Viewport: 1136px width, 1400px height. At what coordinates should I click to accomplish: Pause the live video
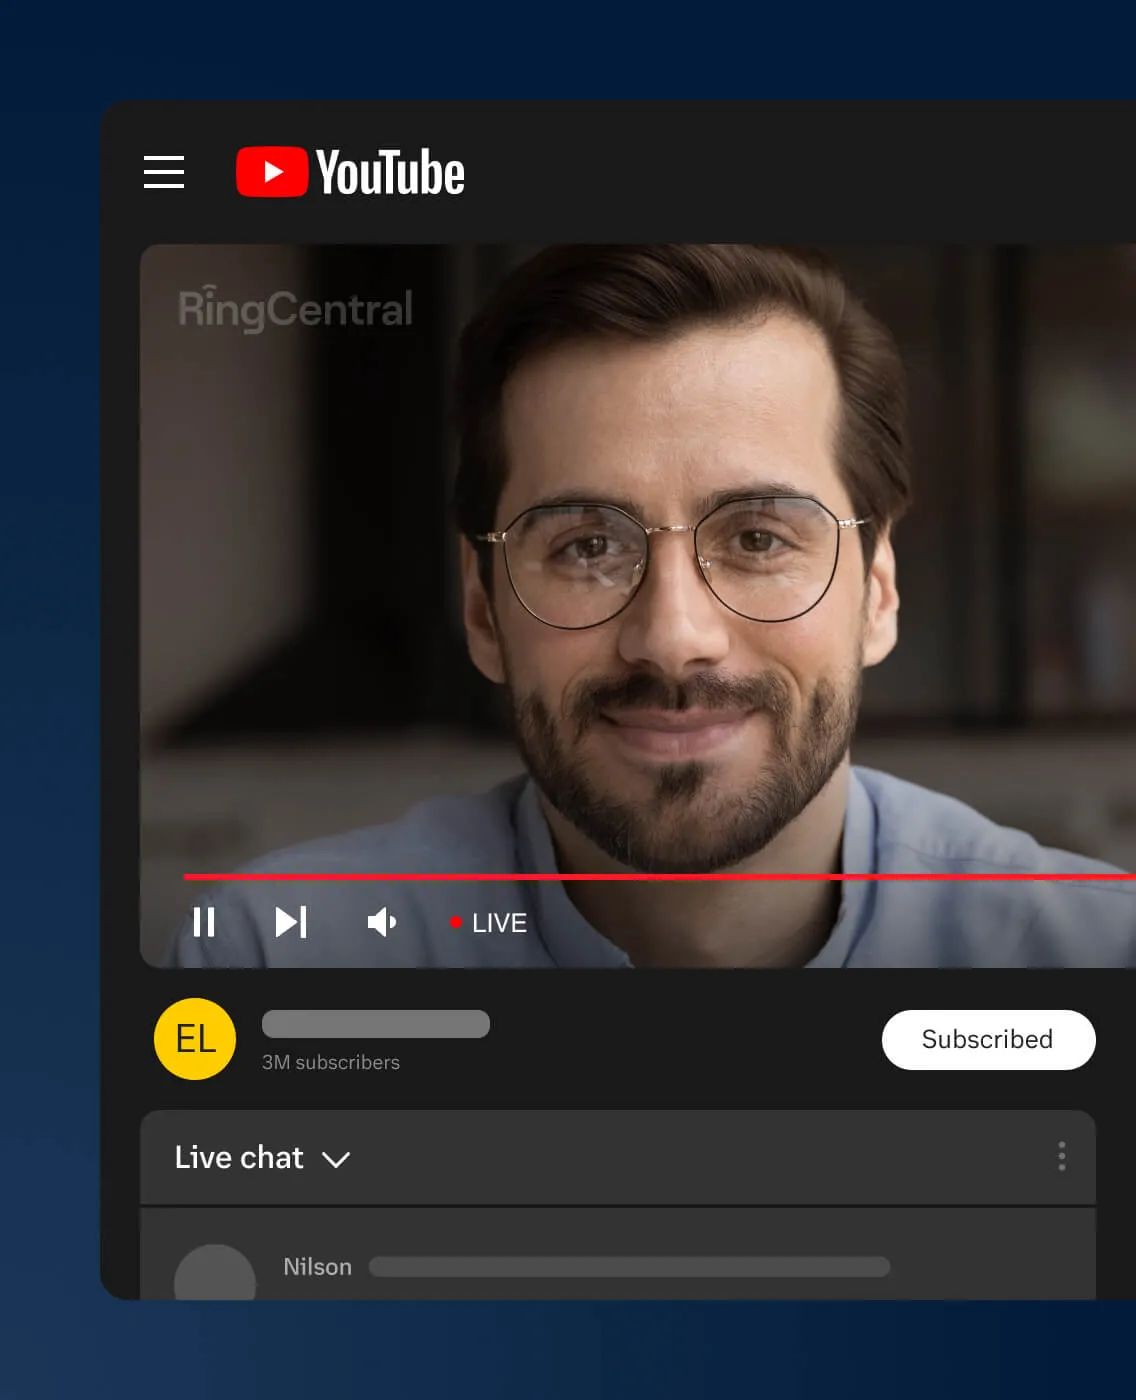point(204,922)
